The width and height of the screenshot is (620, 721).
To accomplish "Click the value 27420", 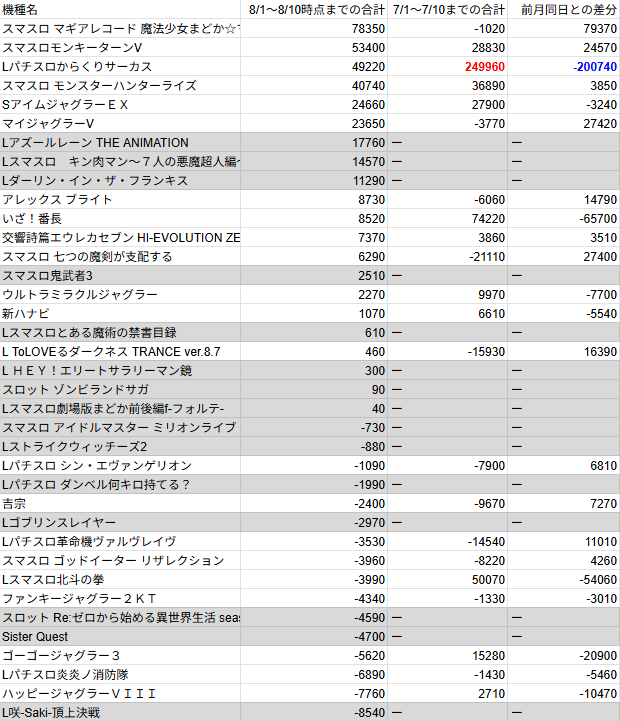I will (600, 124).
